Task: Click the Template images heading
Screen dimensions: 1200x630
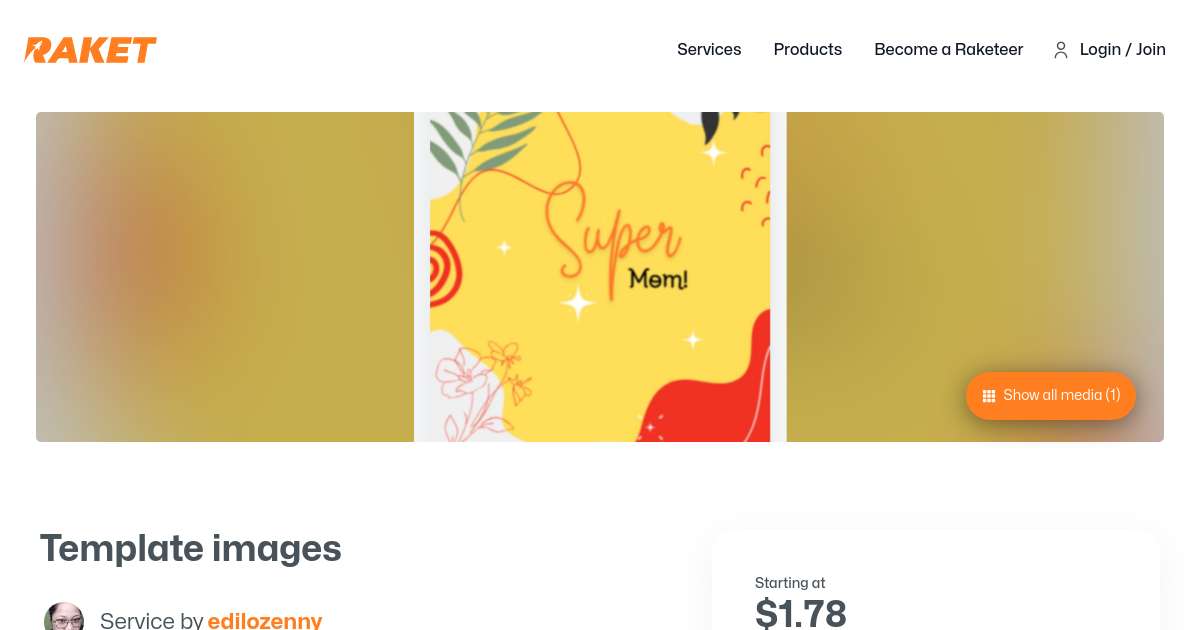Action: pos(190,548)
